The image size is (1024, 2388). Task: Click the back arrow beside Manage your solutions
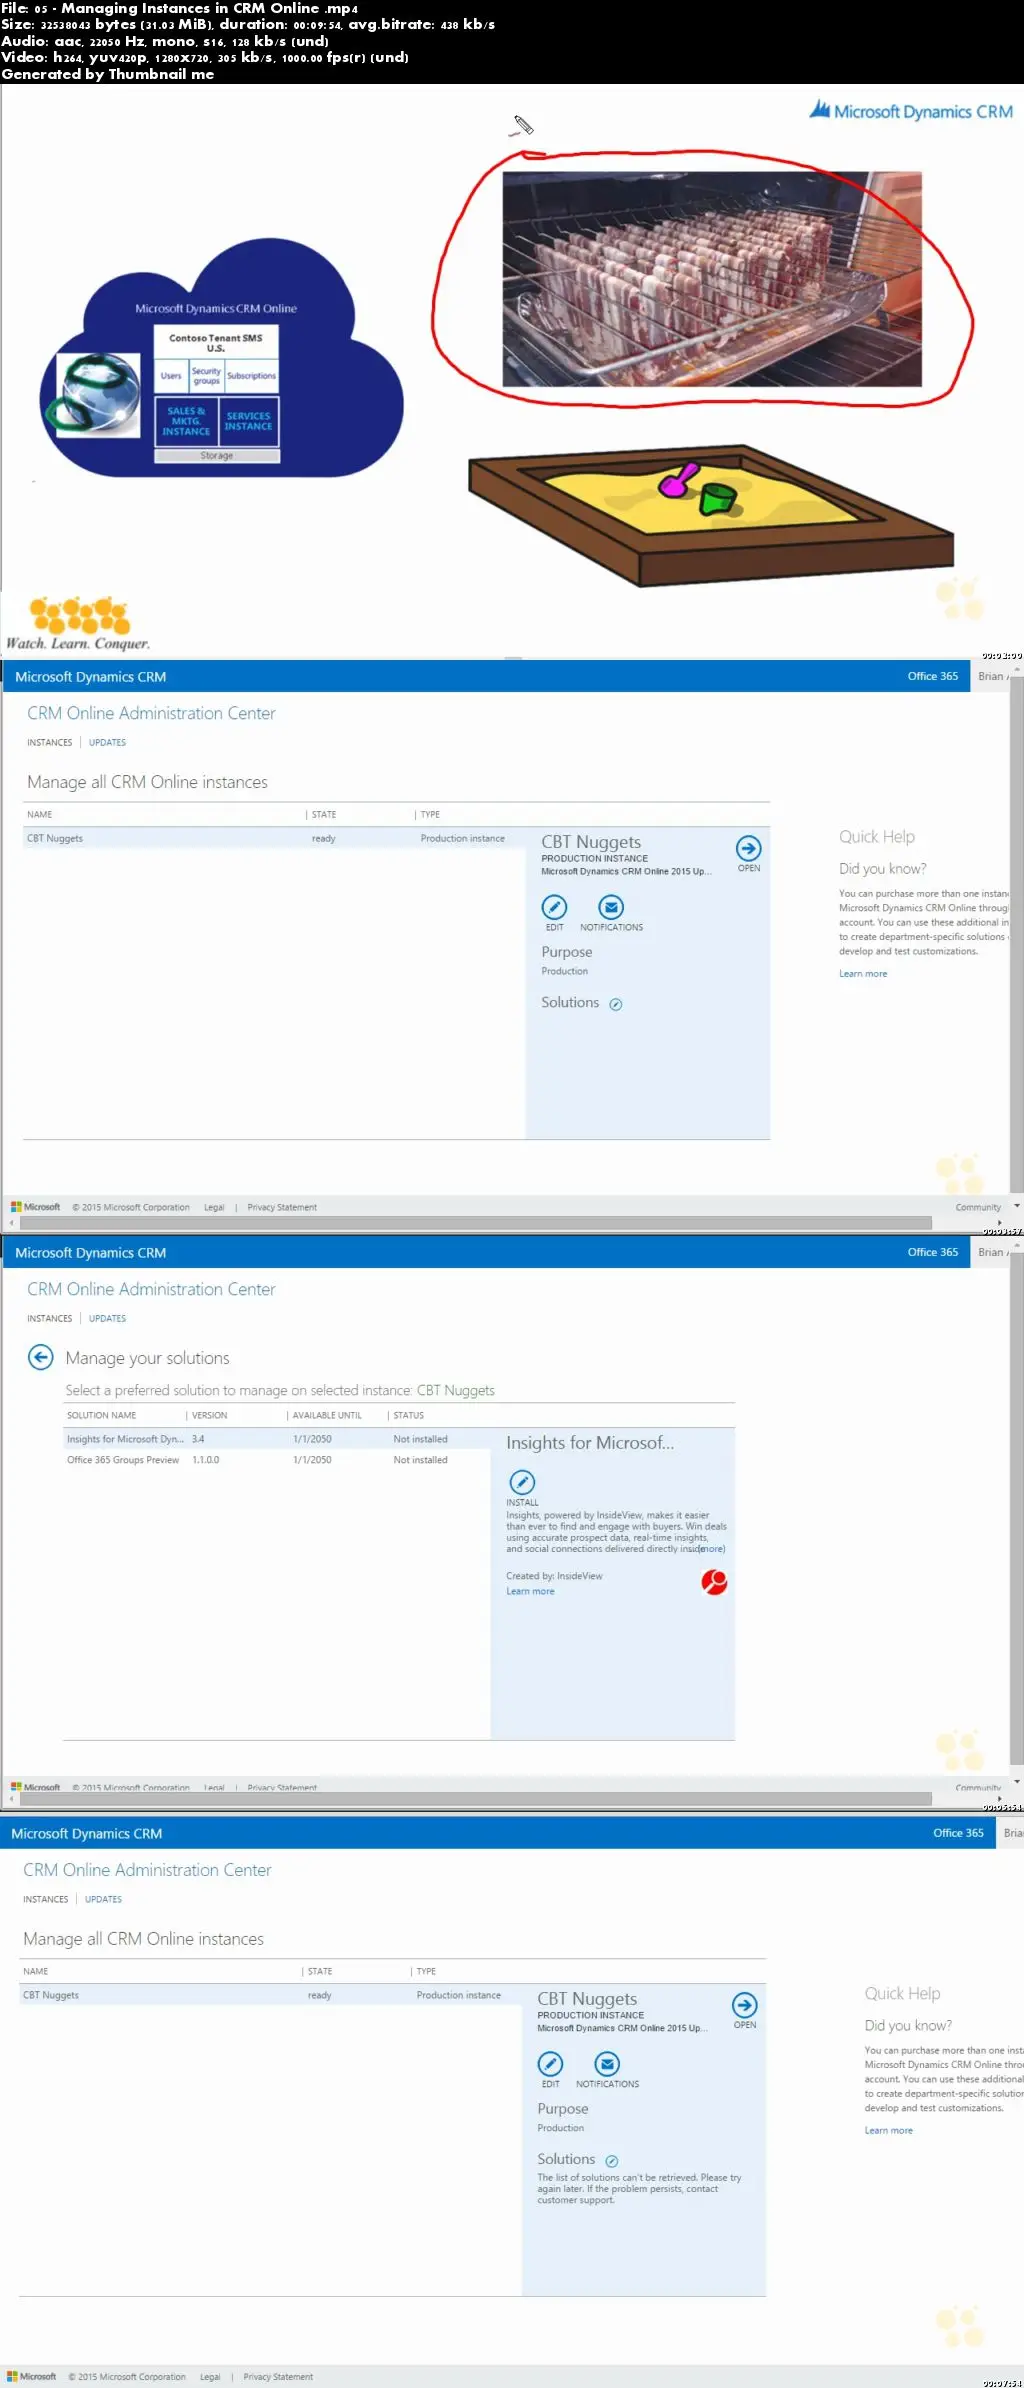(x=40, y=1357)
